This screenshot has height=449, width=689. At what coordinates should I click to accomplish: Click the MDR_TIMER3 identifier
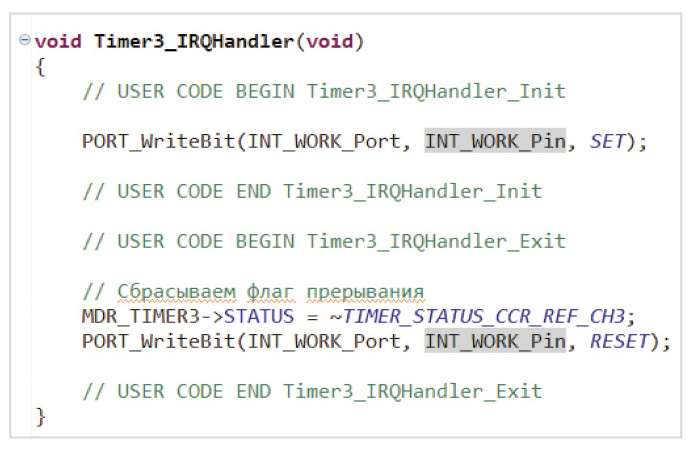tap(141, 317)
